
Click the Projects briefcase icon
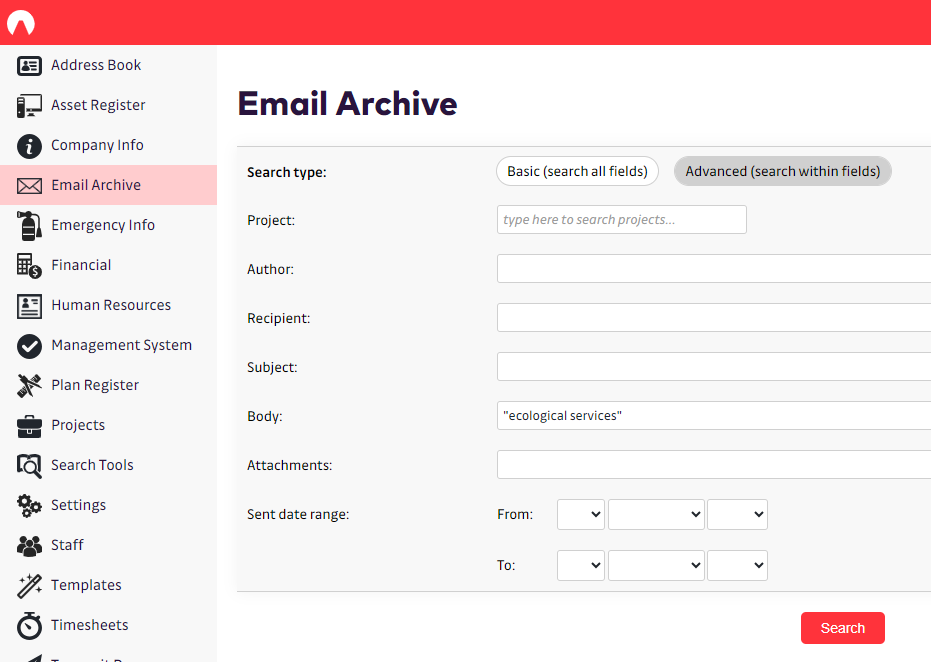29,425
